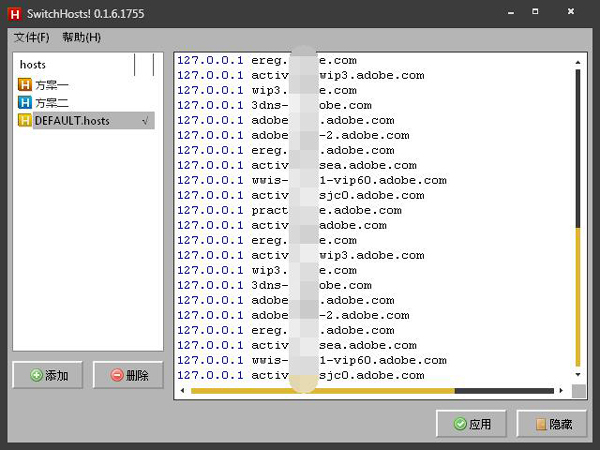Click the topmost ereg. line in editor
Image resolution: width=600 pixels, height=450 pixels.
pyautogui.click(x=266, y=60)
